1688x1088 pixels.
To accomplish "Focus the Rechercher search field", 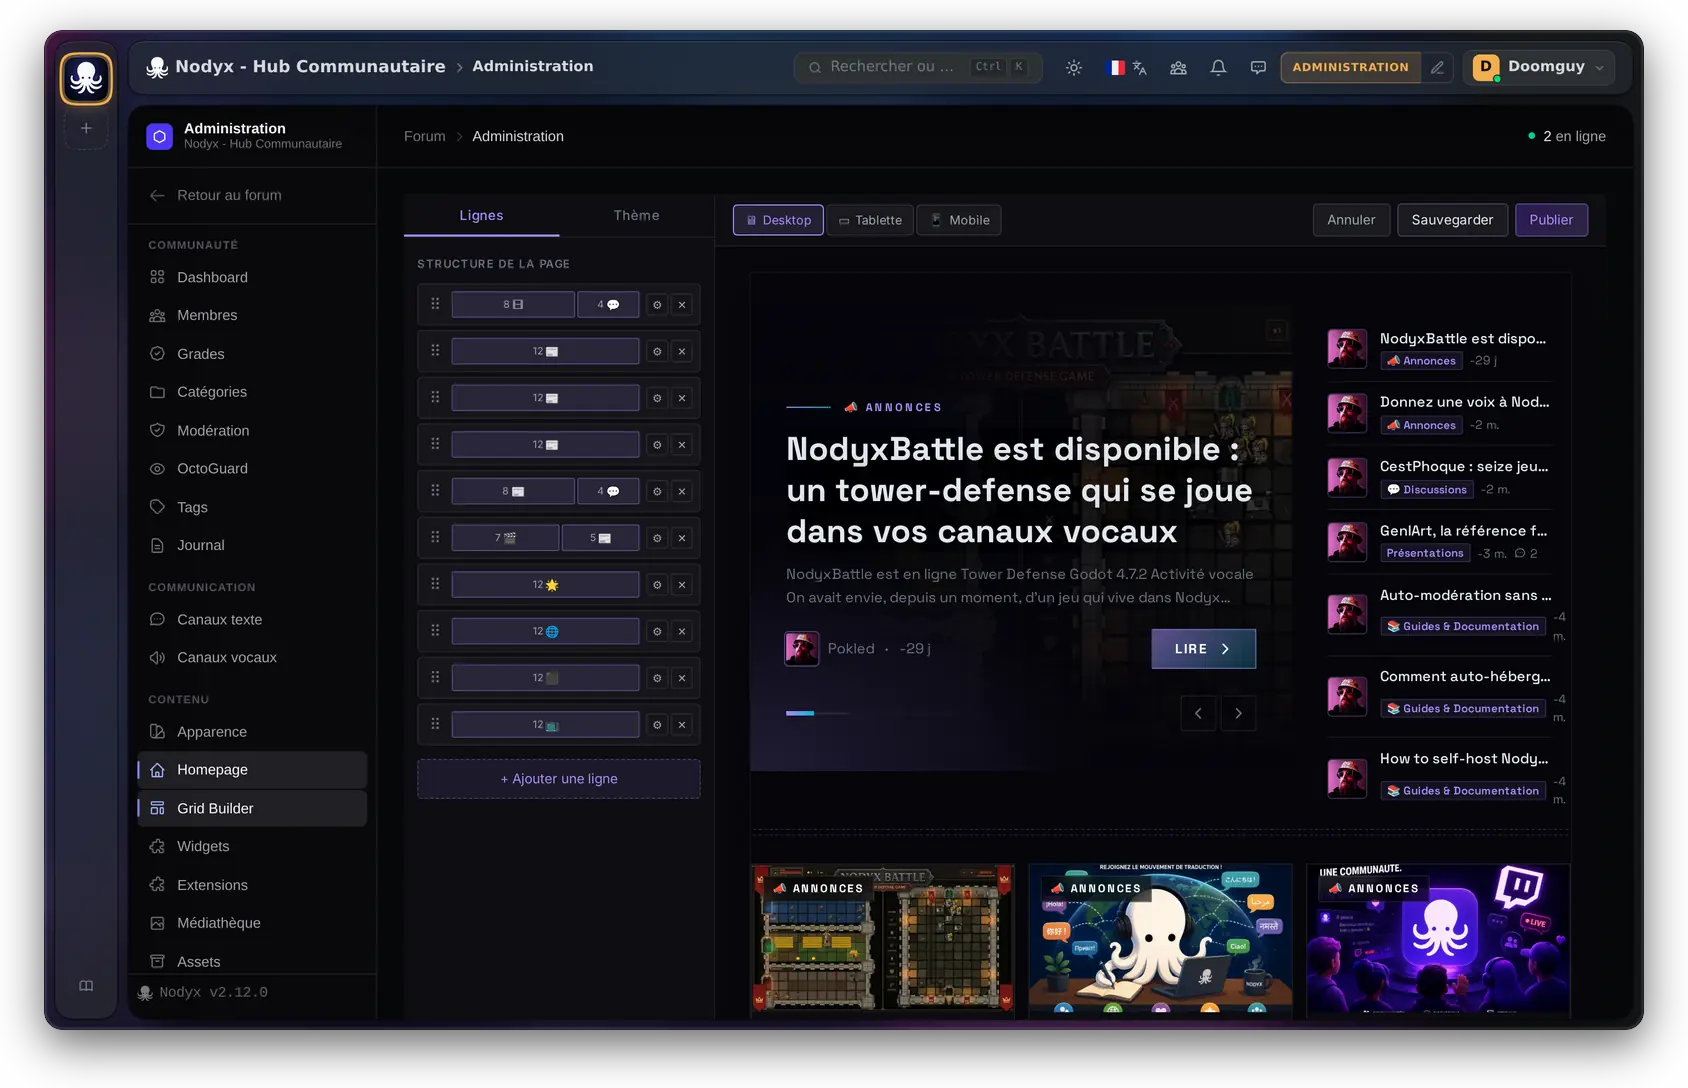I will [918, 67].
